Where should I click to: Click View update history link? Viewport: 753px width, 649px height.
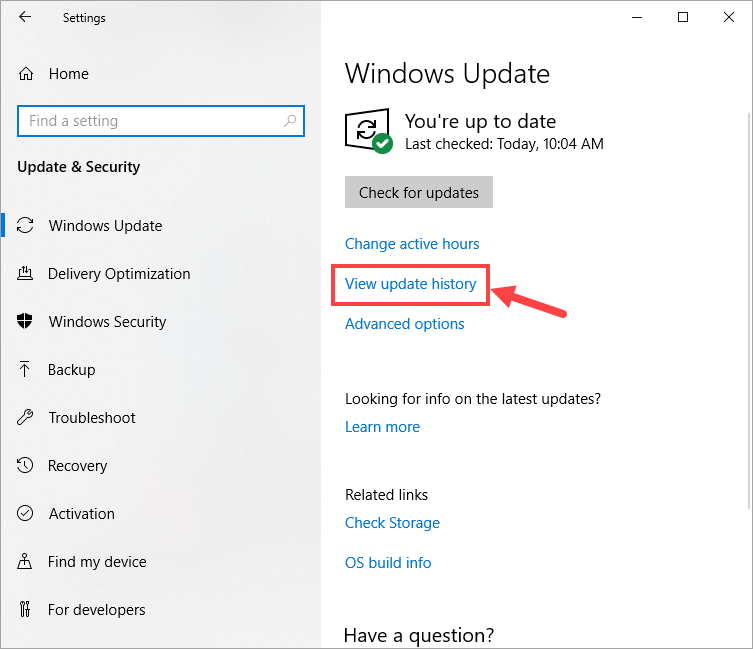pos(411,284)
